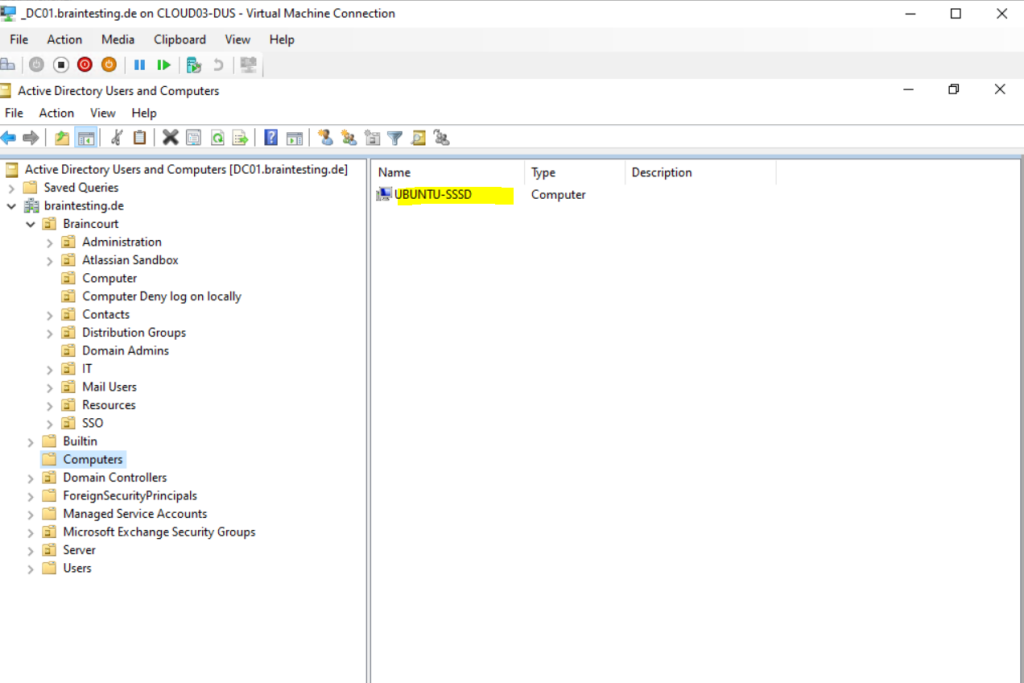1024x683 pixels.
Task: Select the Managed Service Accounts tree item
Action: [x=135, y=514]
